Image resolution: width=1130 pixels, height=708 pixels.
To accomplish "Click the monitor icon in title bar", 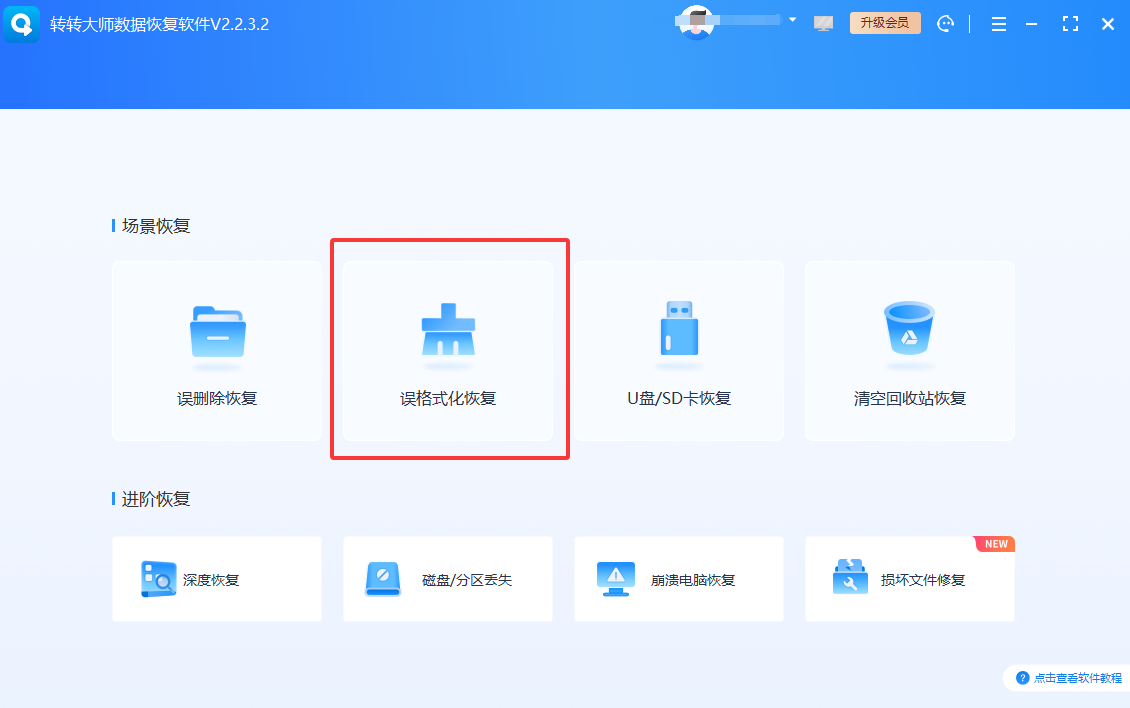I will click(x=823, y=24).
